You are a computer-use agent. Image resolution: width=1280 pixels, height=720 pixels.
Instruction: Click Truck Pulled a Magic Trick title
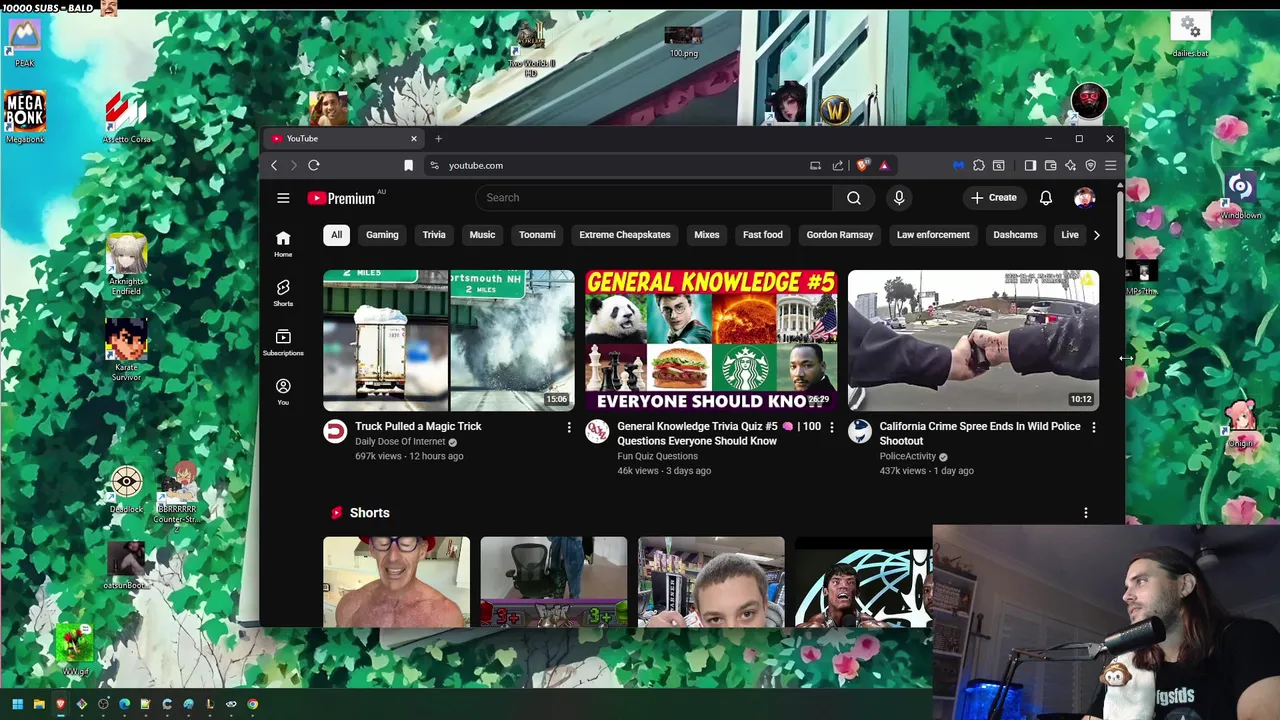click(x=418, y=426)
